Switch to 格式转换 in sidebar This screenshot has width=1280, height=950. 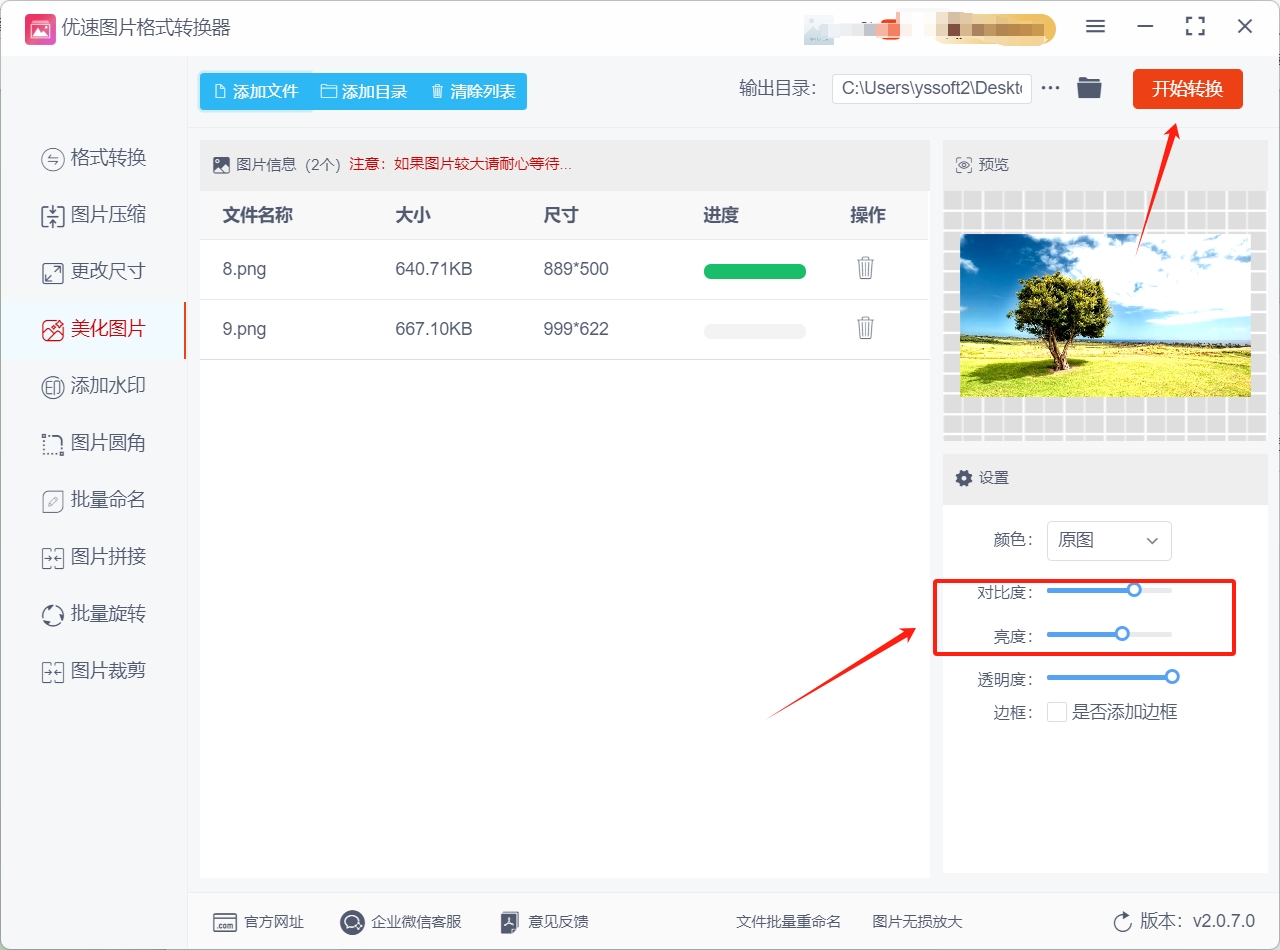coord(94,158)
